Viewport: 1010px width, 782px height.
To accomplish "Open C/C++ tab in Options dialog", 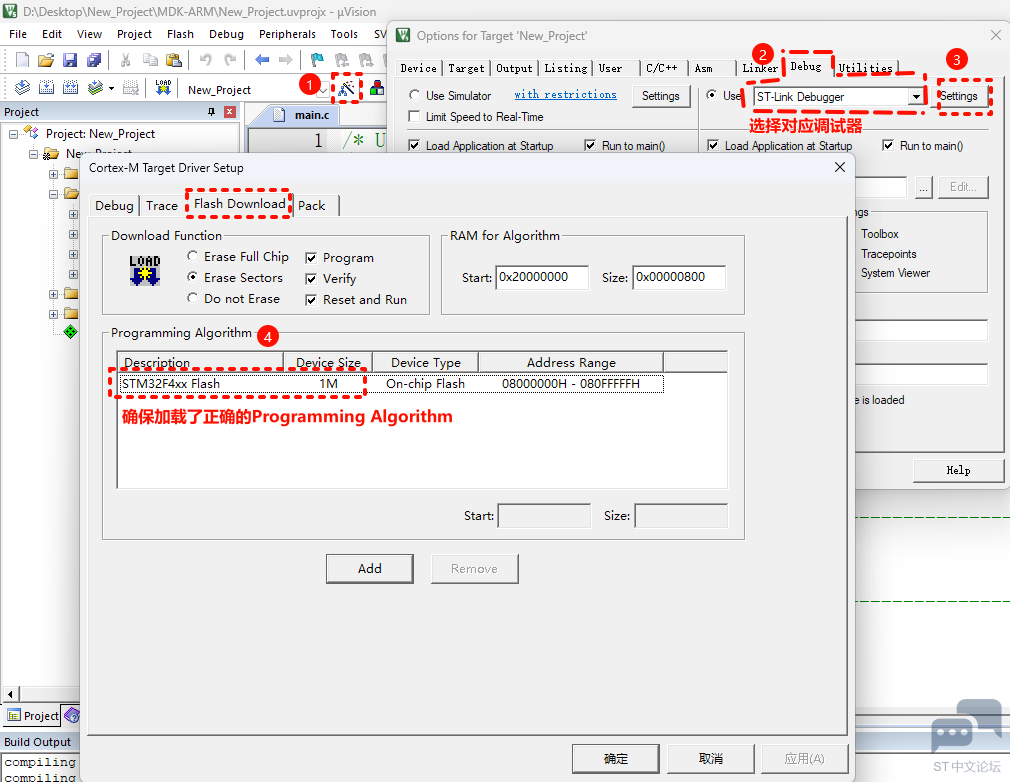I will click(x=662, y=68).
